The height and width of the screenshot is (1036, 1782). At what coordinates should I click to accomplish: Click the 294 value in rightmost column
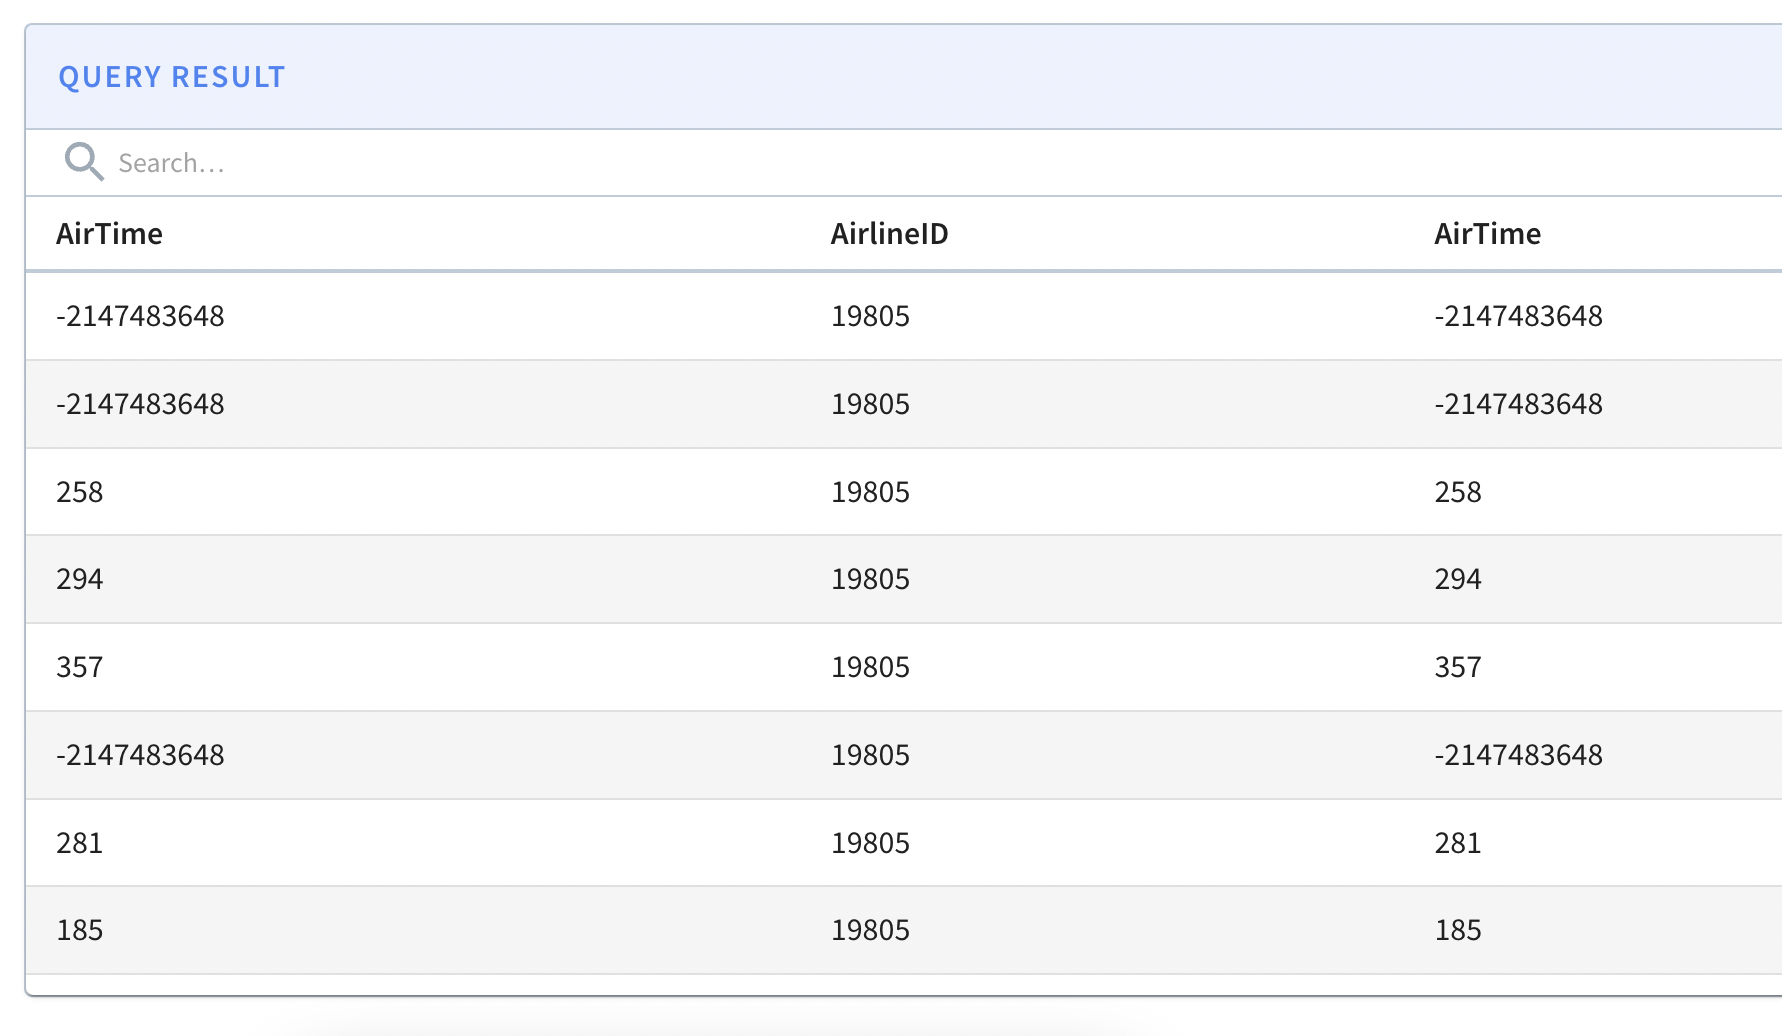pyautogui.click(x=1458, y=579)
